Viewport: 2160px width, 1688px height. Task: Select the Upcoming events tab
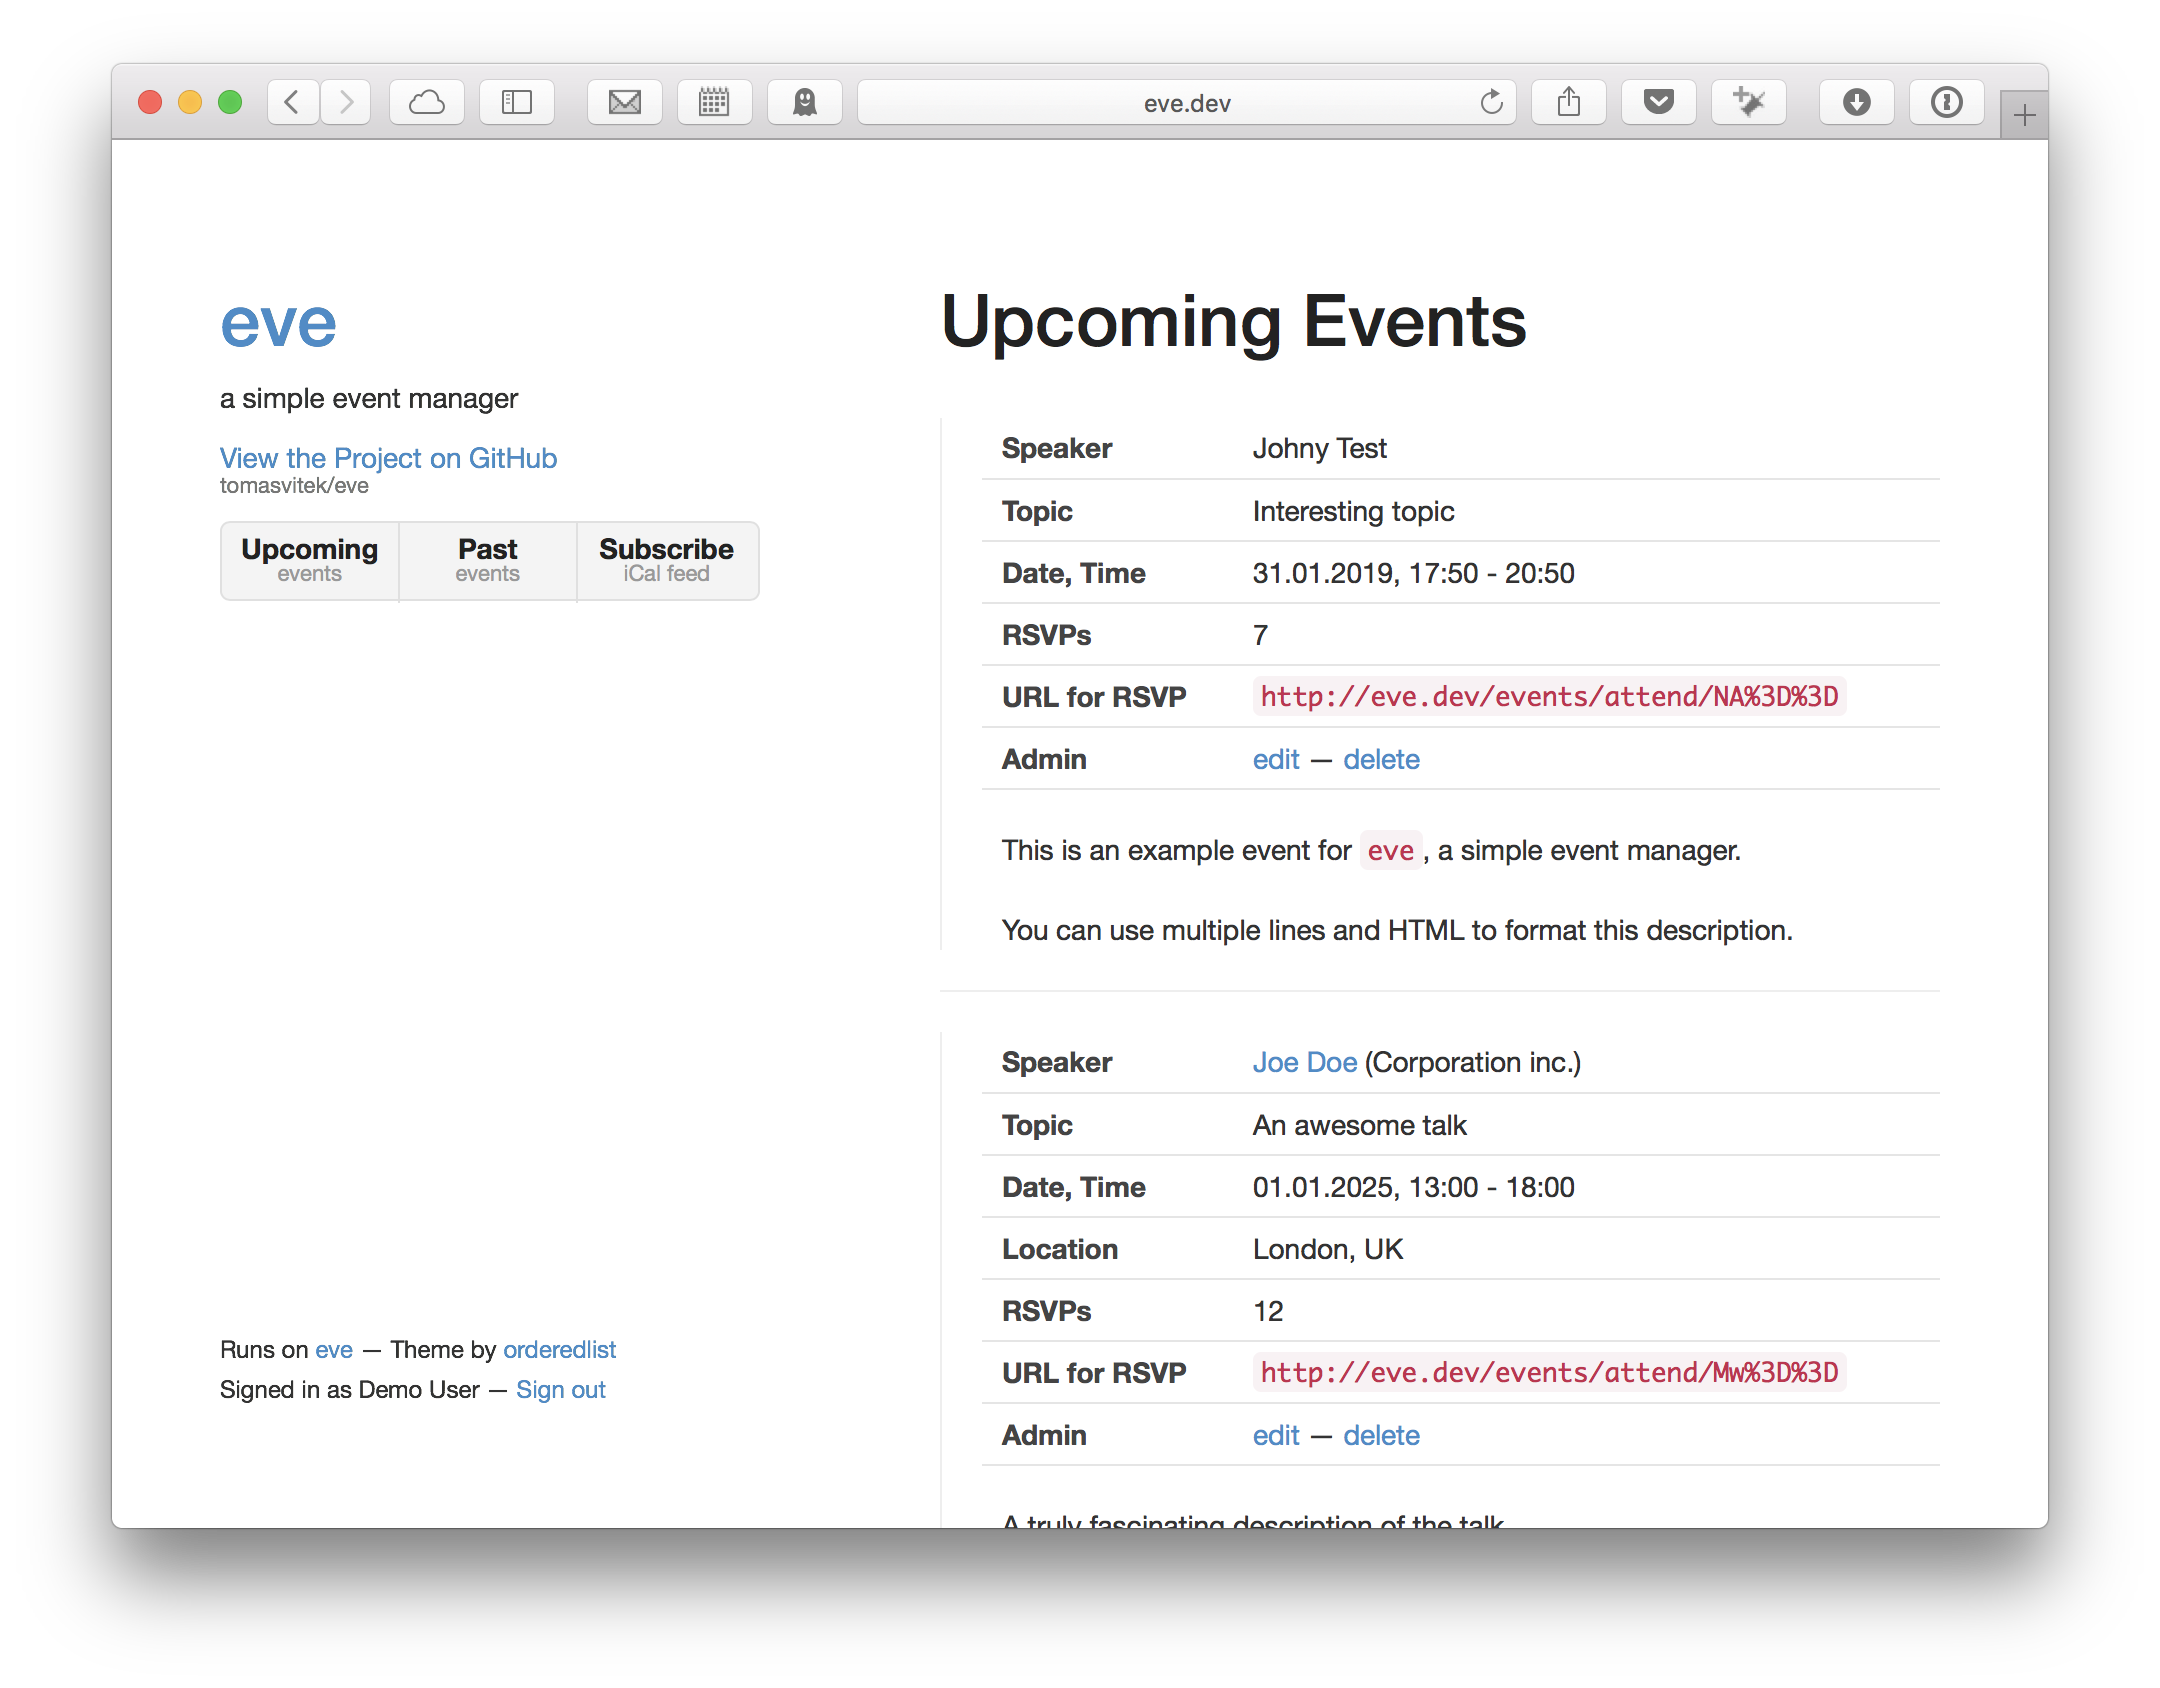pos(310,560)
